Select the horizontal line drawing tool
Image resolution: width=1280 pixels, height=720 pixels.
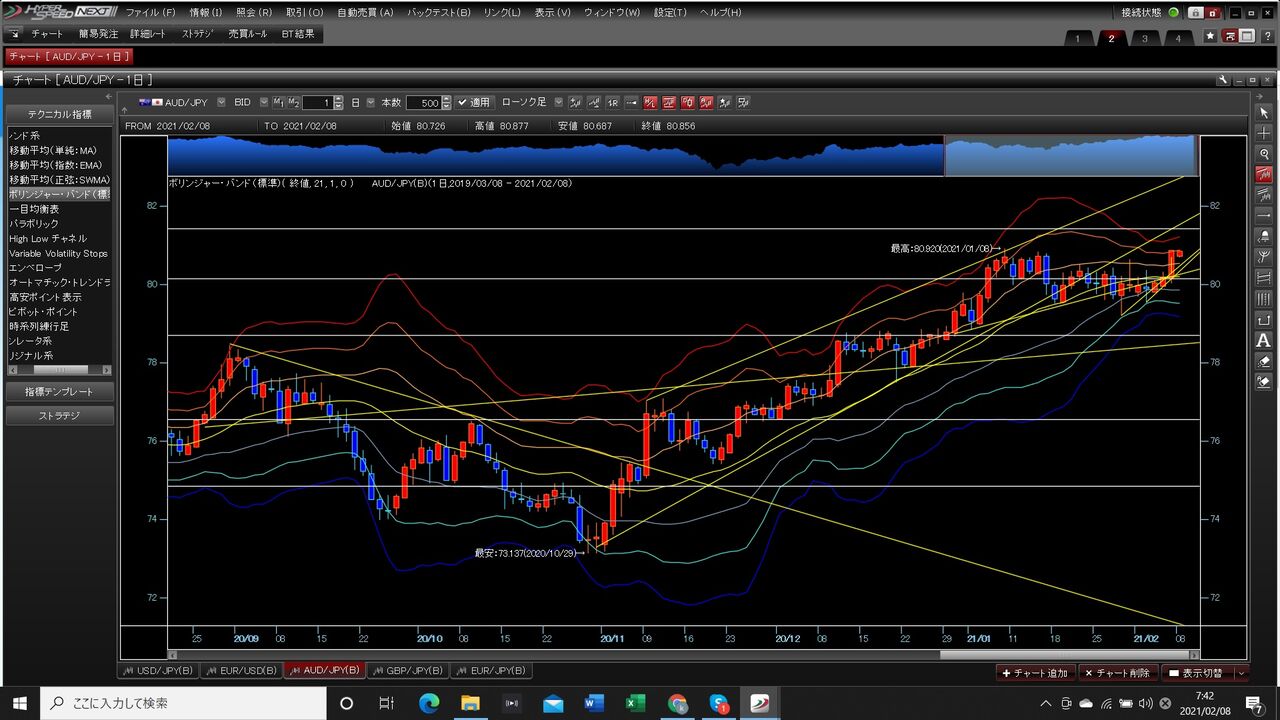(x=1264, y=215)
